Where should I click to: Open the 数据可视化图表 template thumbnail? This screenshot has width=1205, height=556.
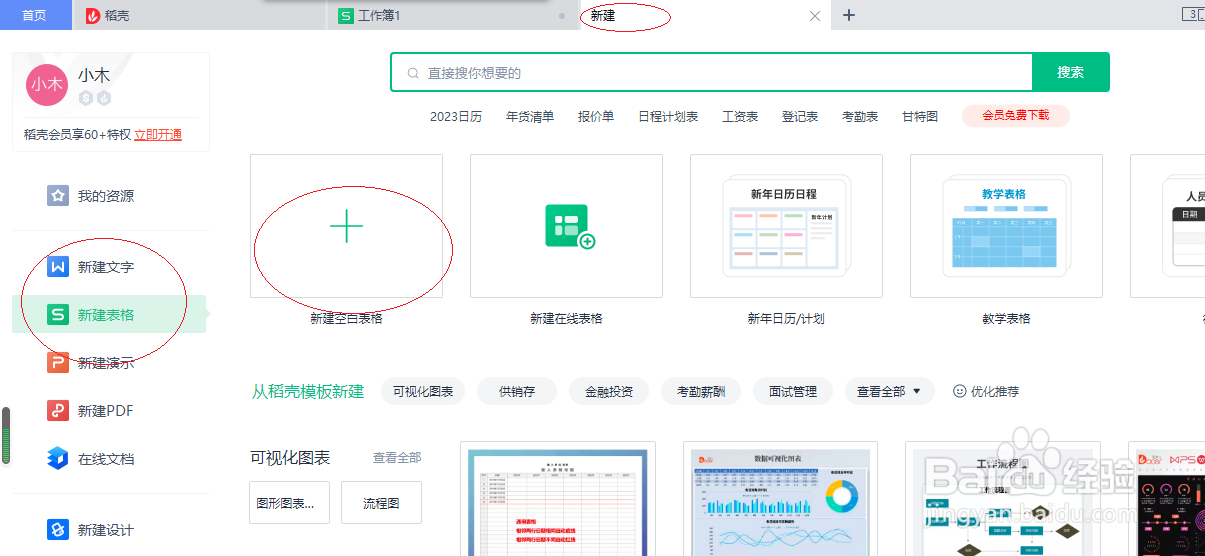(x=780, y=498)
